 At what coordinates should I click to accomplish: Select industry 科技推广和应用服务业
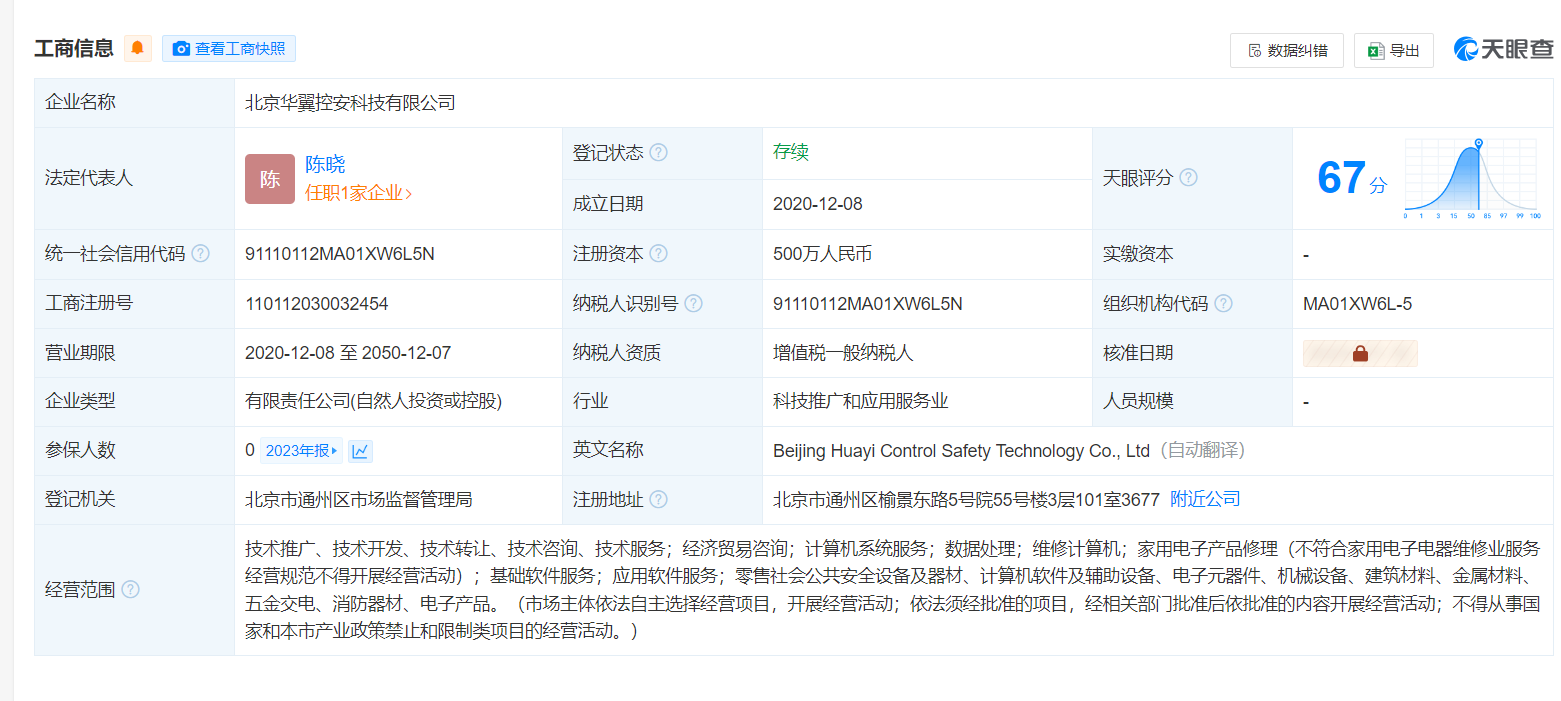tap(861, 402)
